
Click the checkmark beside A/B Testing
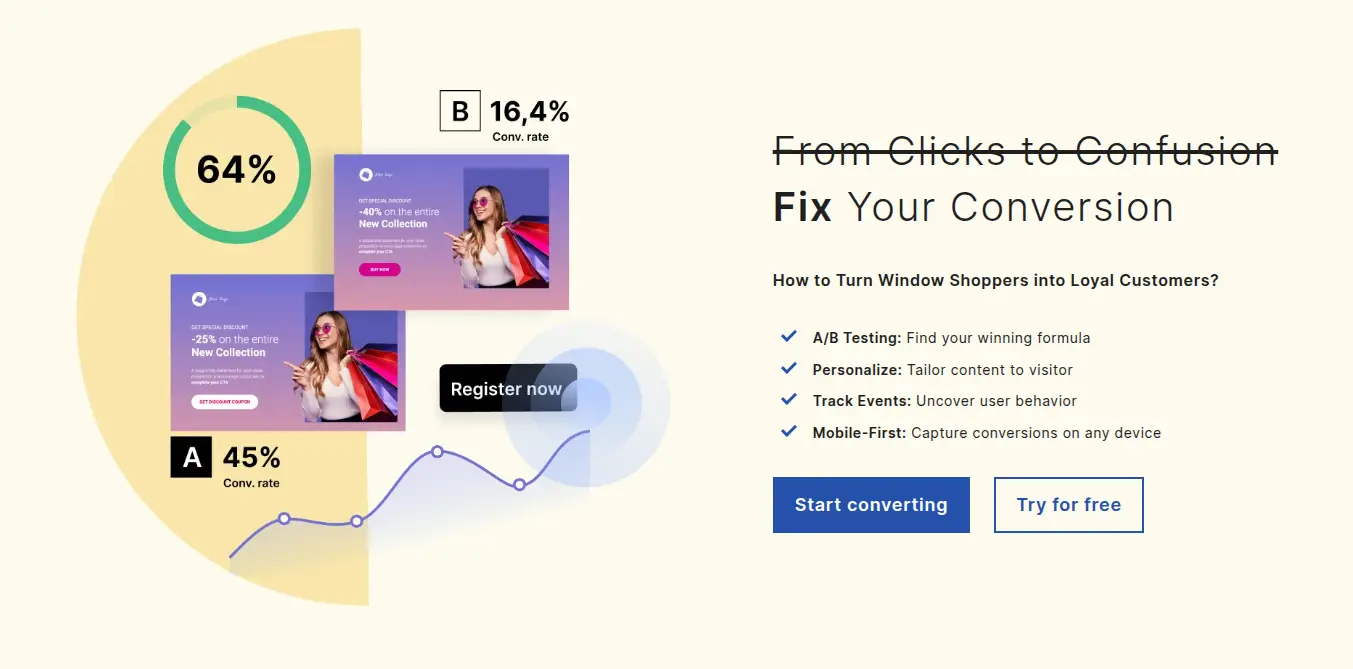789,336
